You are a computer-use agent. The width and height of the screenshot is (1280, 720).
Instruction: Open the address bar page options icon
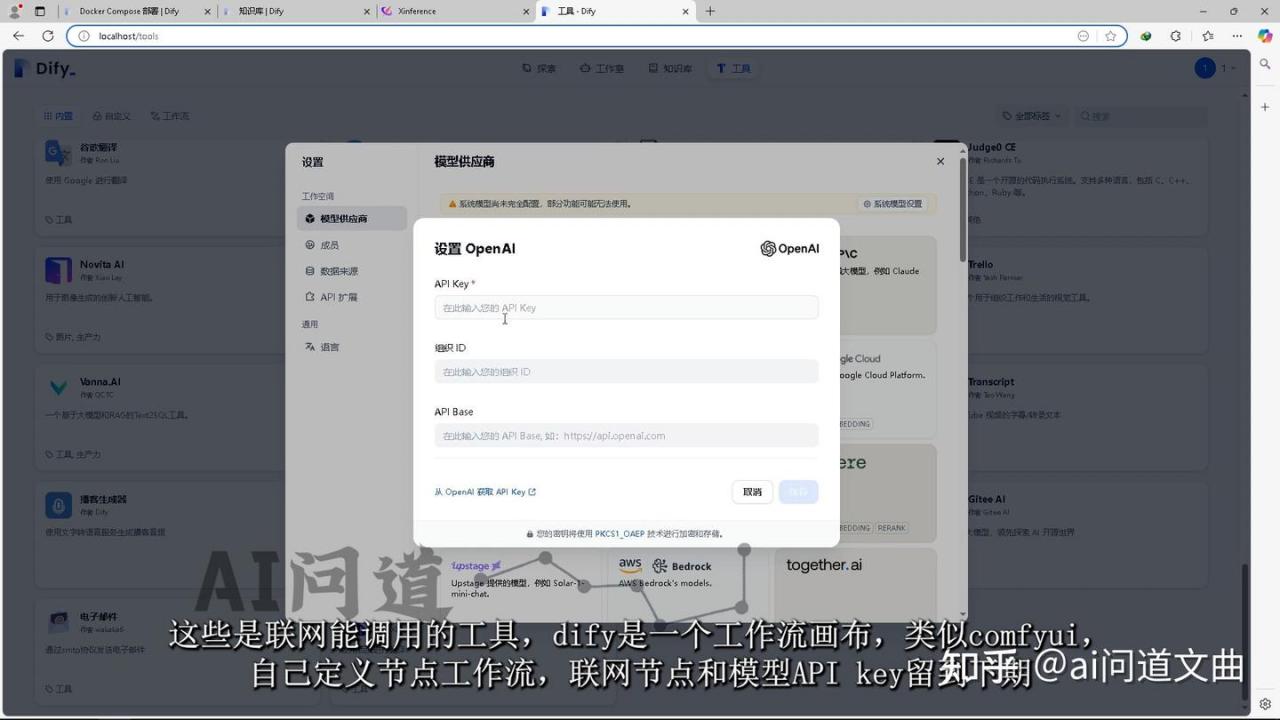pos(1083,36)
